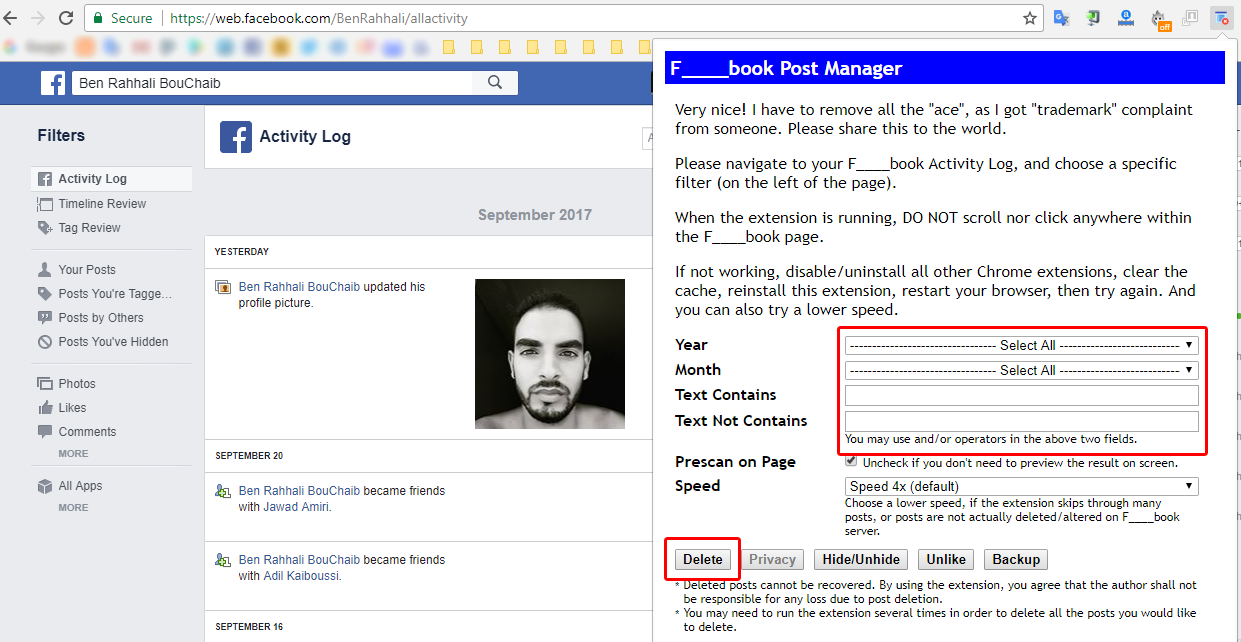Click the 'SEPTEMBER 16' date label
Viewport: 1241px width, 642px height.
249,627
